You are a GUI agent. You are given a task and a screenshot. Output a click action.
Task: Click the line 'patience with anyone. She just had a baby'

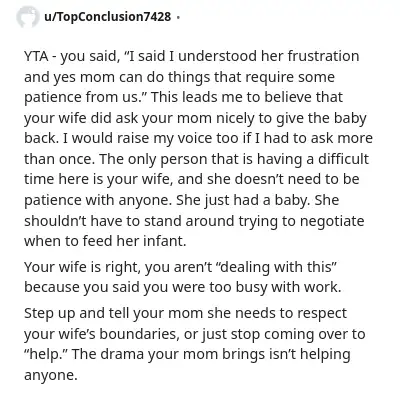182,200
